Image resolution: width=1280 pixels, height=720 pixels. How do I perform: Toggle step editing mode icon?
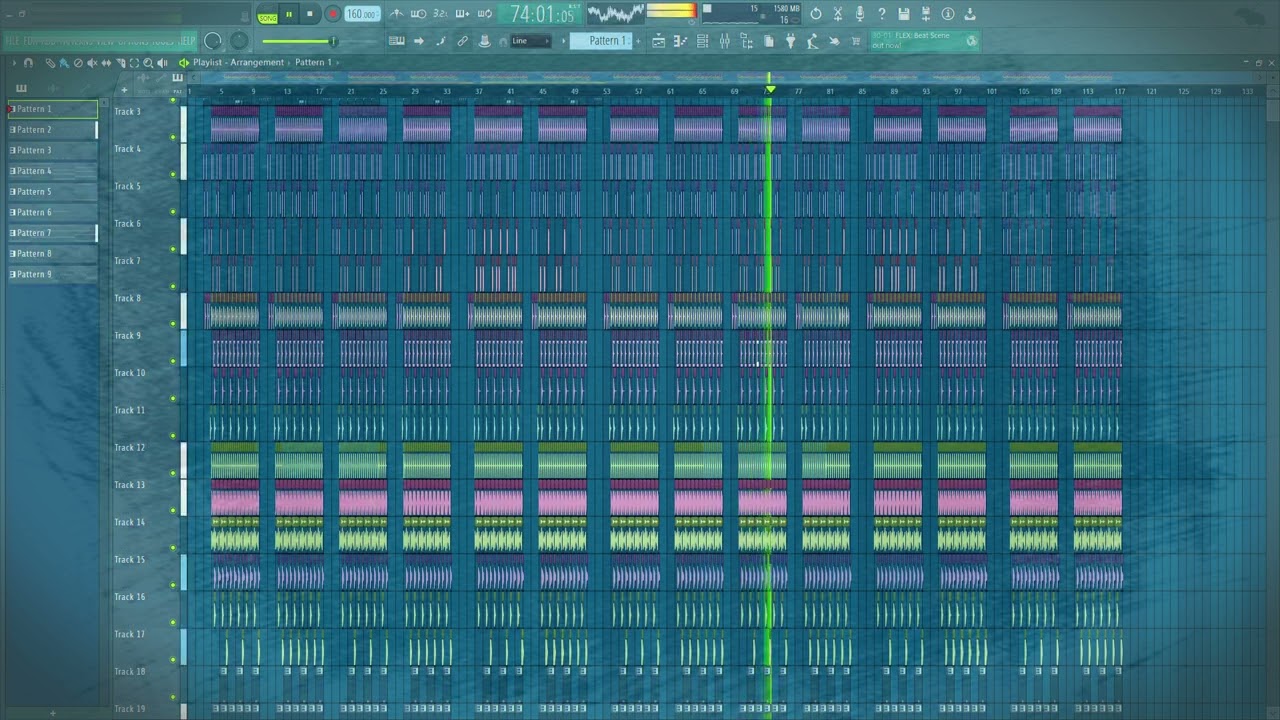440,41
